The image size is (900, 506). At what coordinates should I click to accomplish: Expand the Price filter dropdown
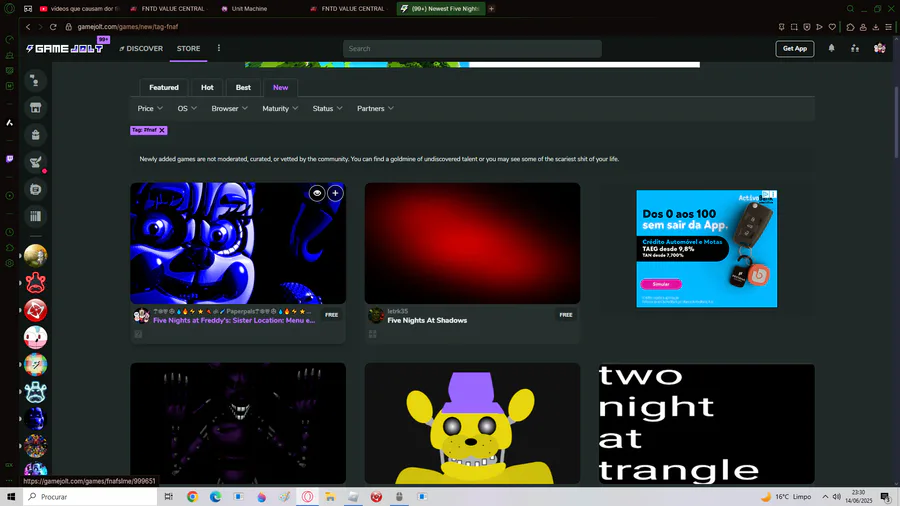tap(150, 108)
